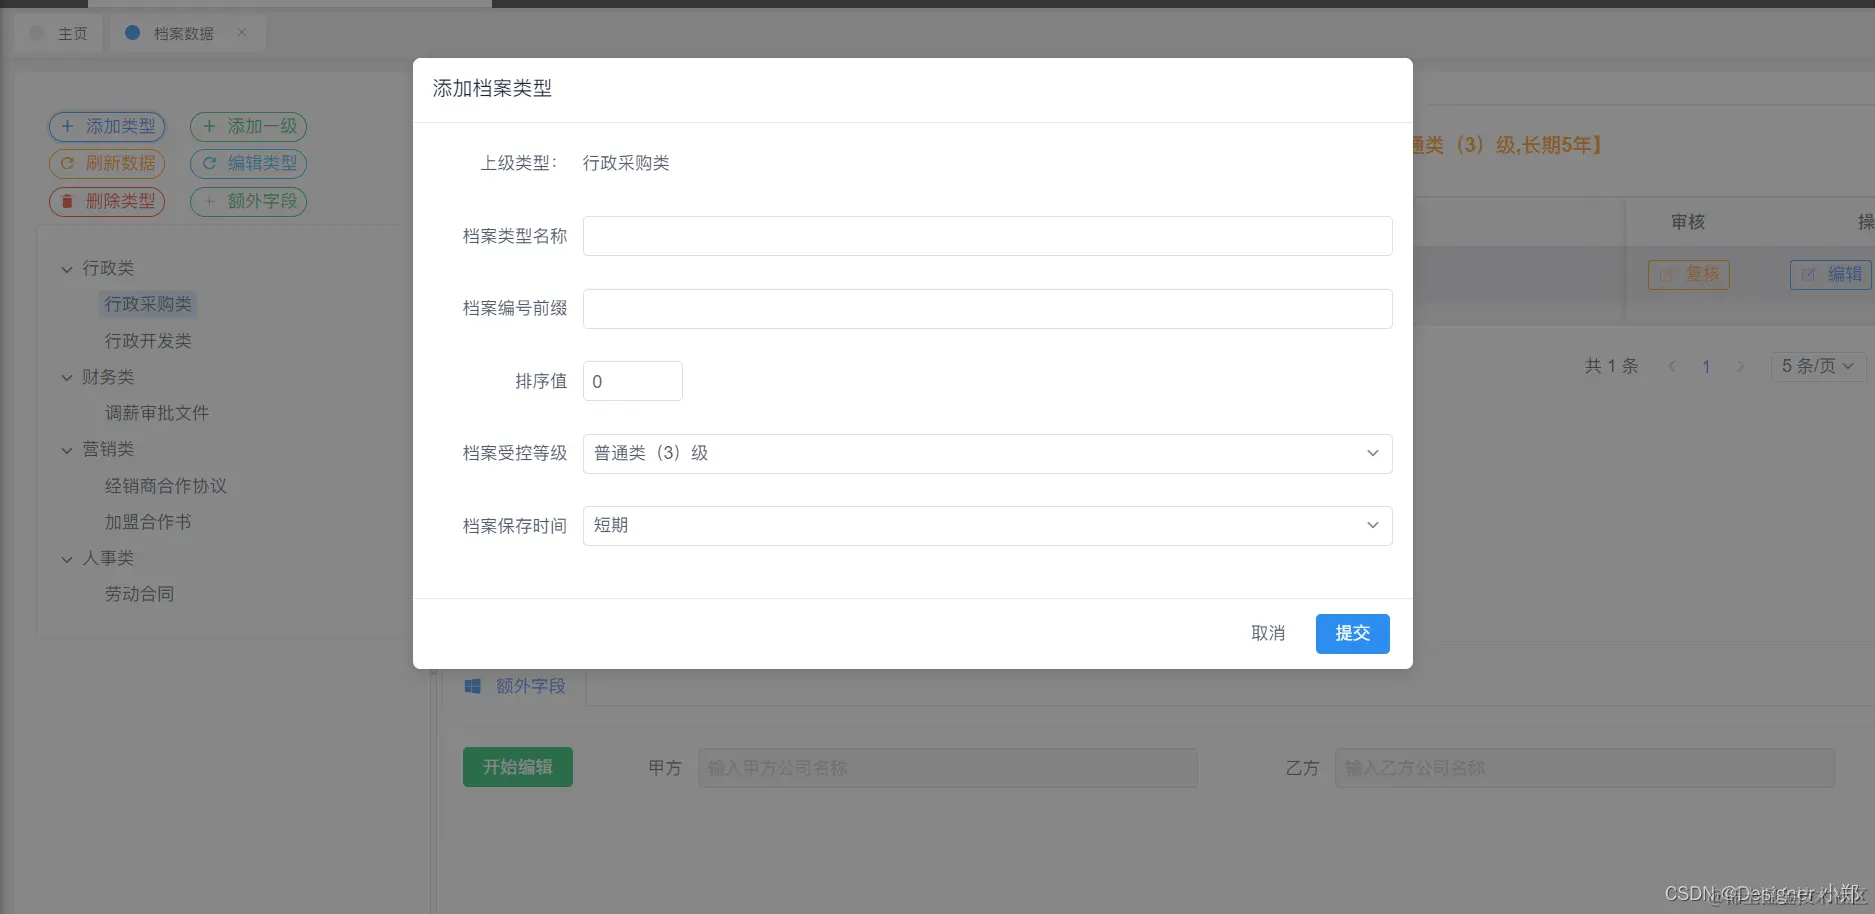Click the 额外字段 button in left toolbar
1875x914 pixels.
(x=248, y=202)
